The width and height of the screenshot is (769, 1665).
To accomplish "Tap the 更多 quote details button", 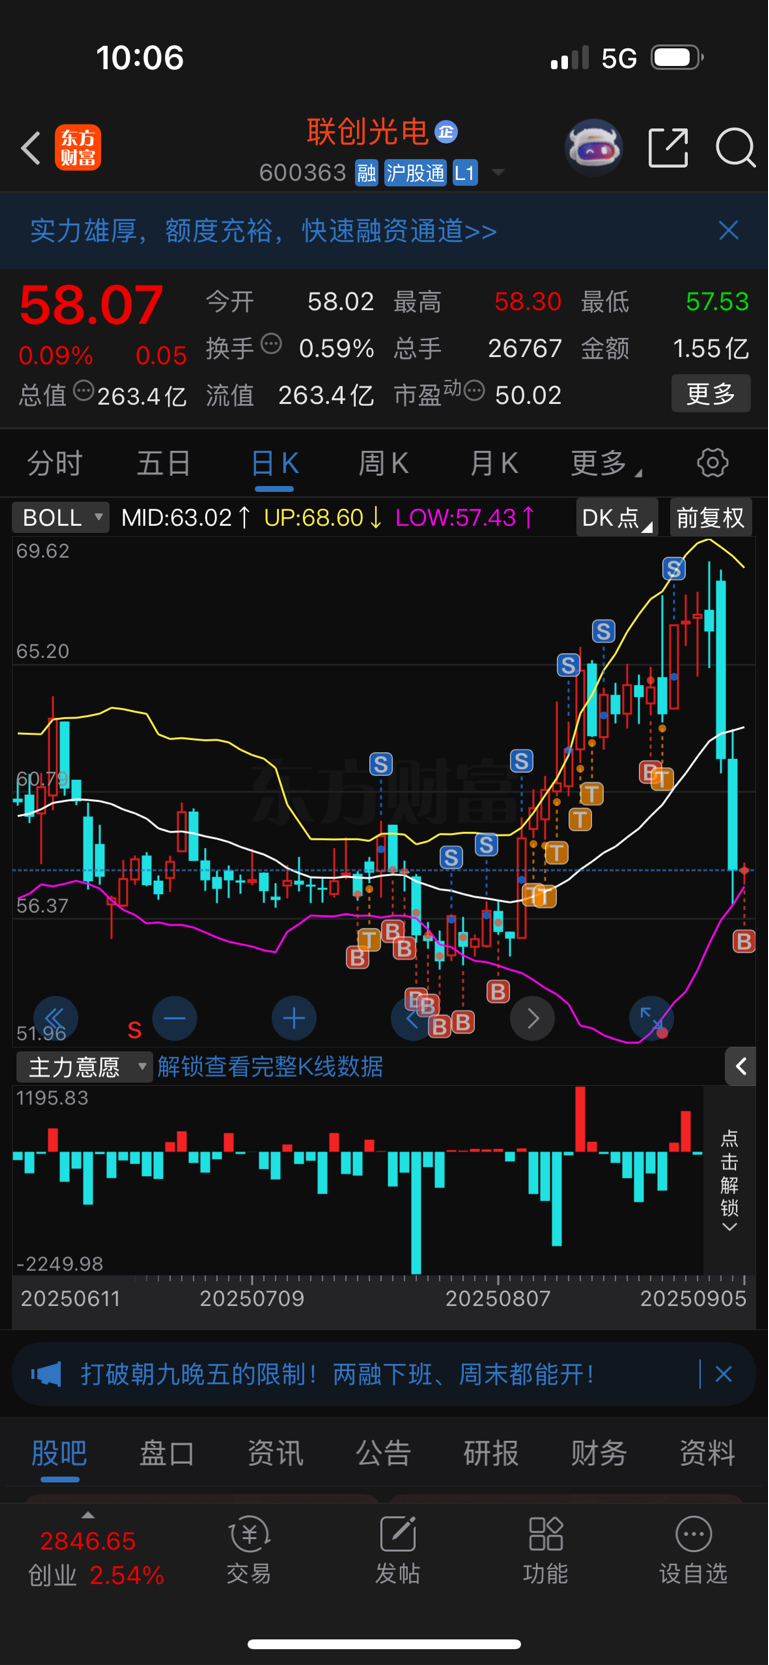I will click(710, 394).
